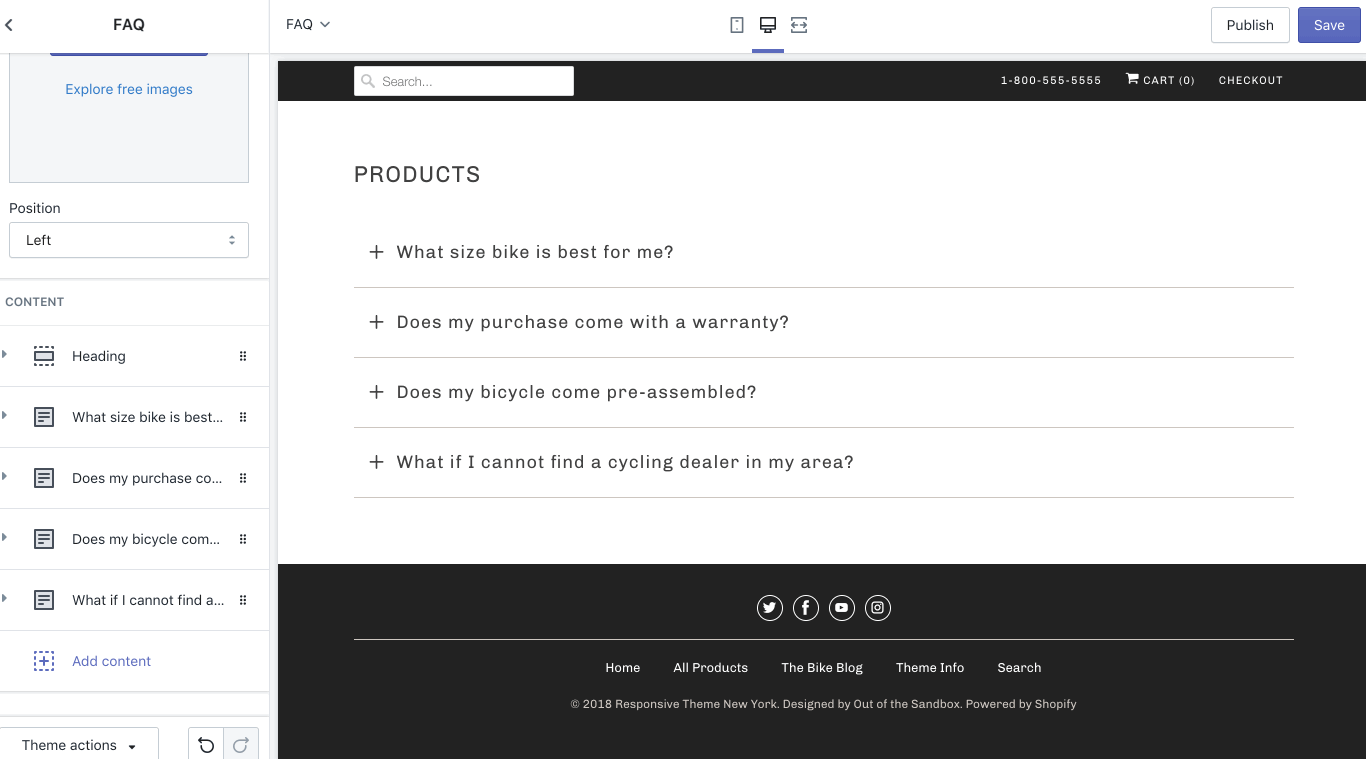Image resolution: width=1366 pixels, height=759 pixels.
Task: Open the Instagram social icon
Action: click(878, 608)
